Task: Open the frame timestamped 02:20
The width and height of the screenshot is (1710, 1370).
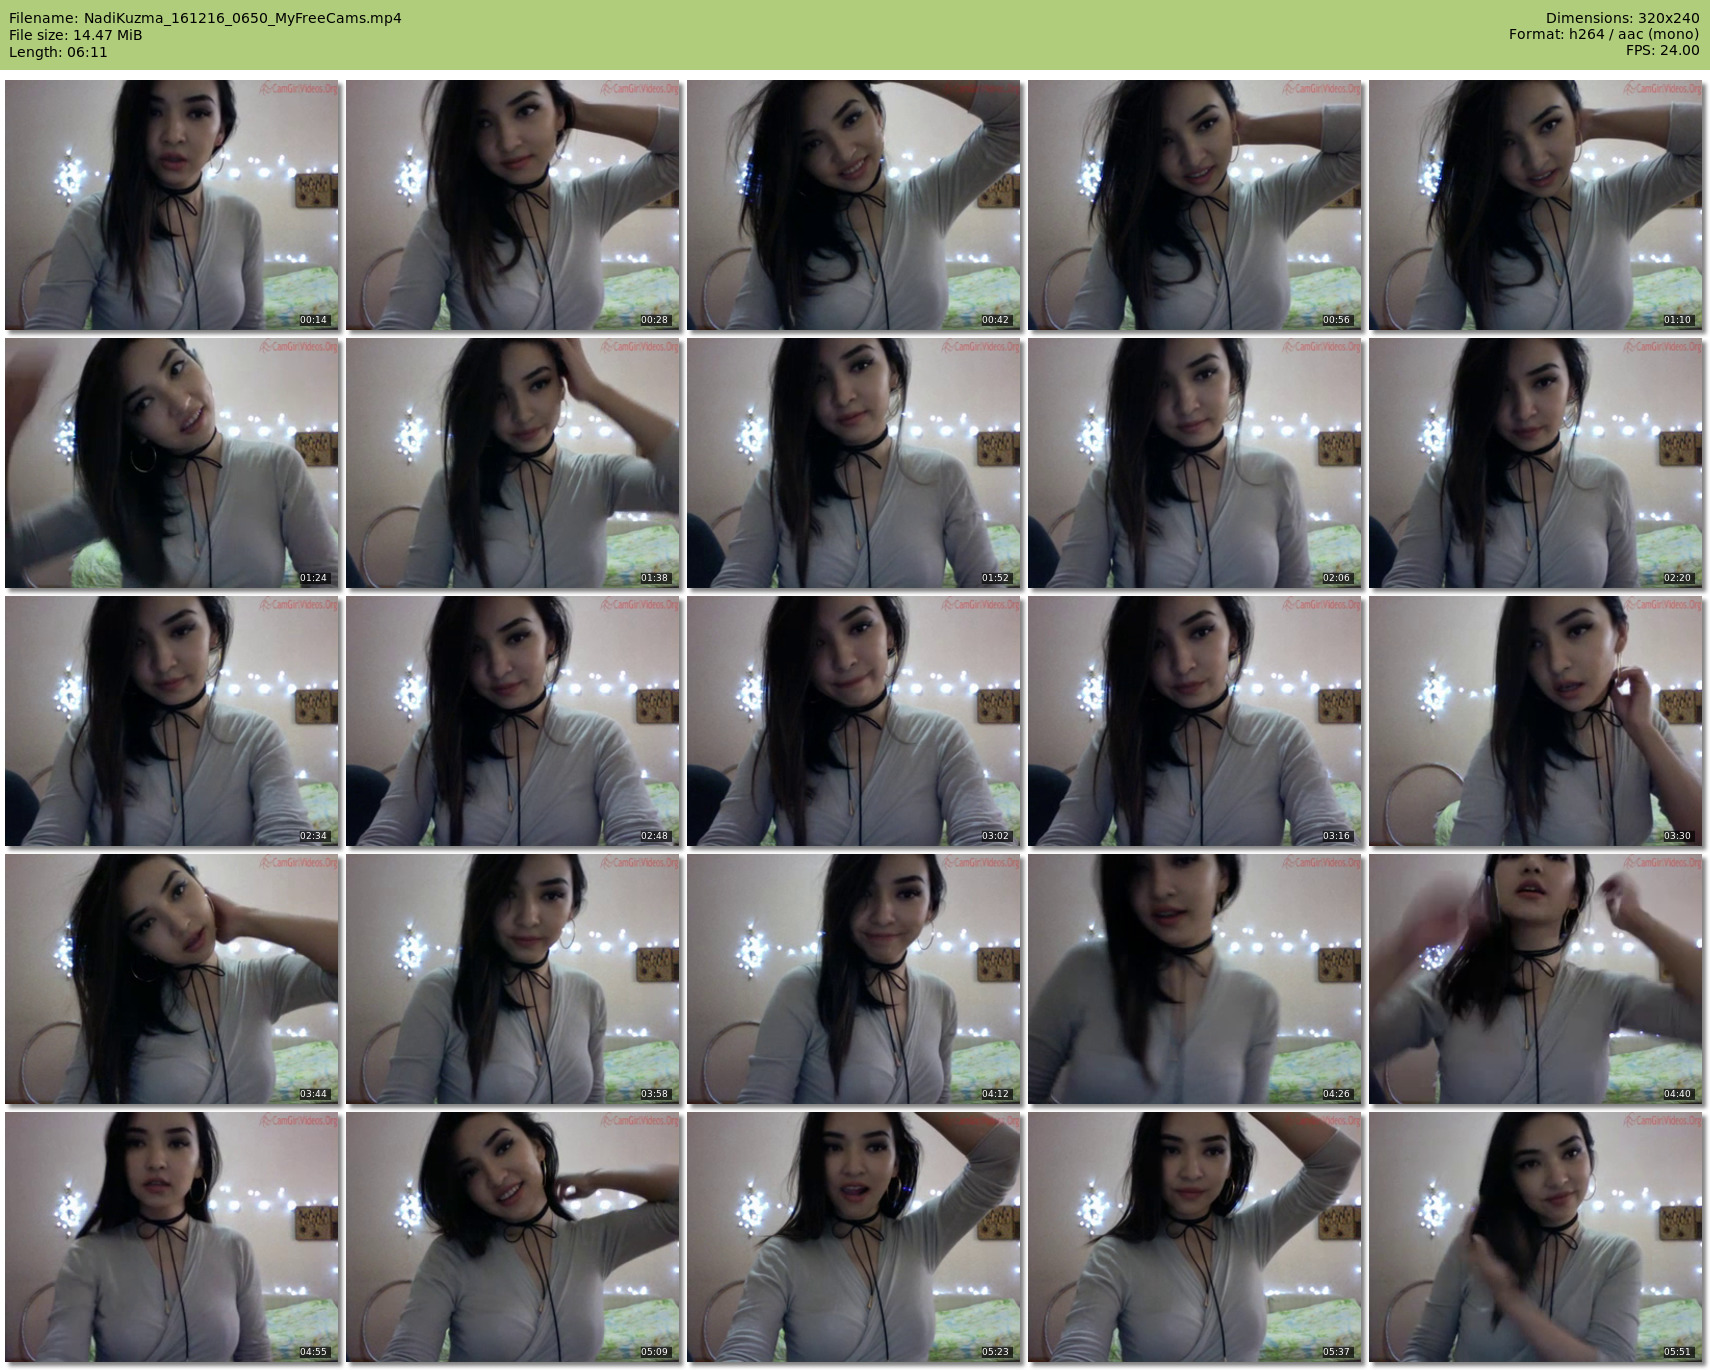Action: [1535, 463]
